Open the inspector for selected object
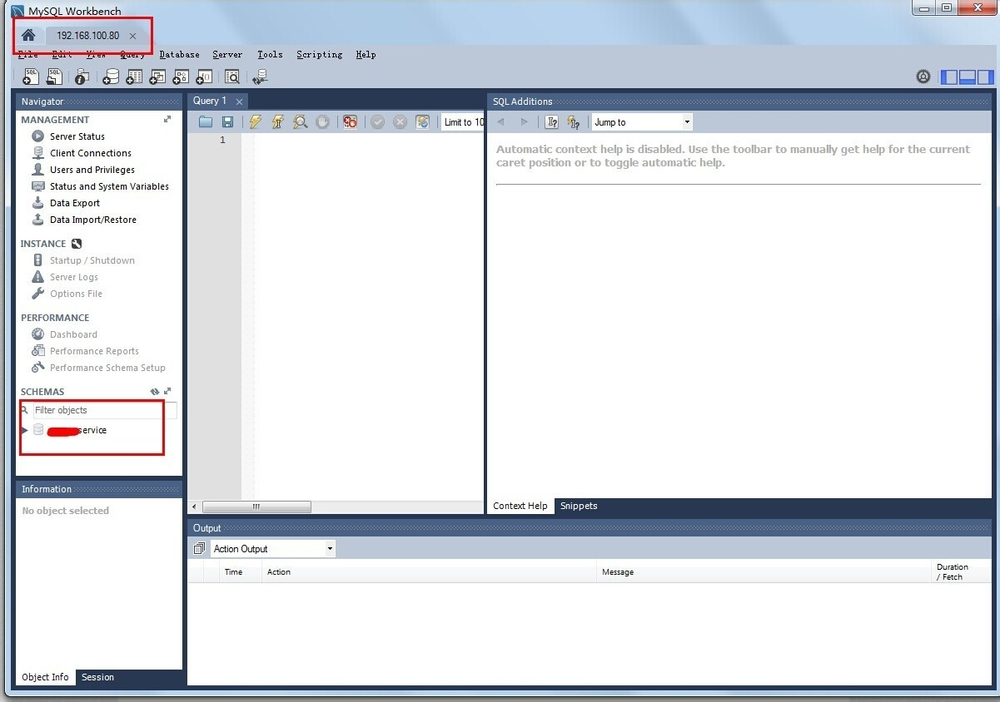The height and width of the screenshot is (702, 1000). point(82,77)
